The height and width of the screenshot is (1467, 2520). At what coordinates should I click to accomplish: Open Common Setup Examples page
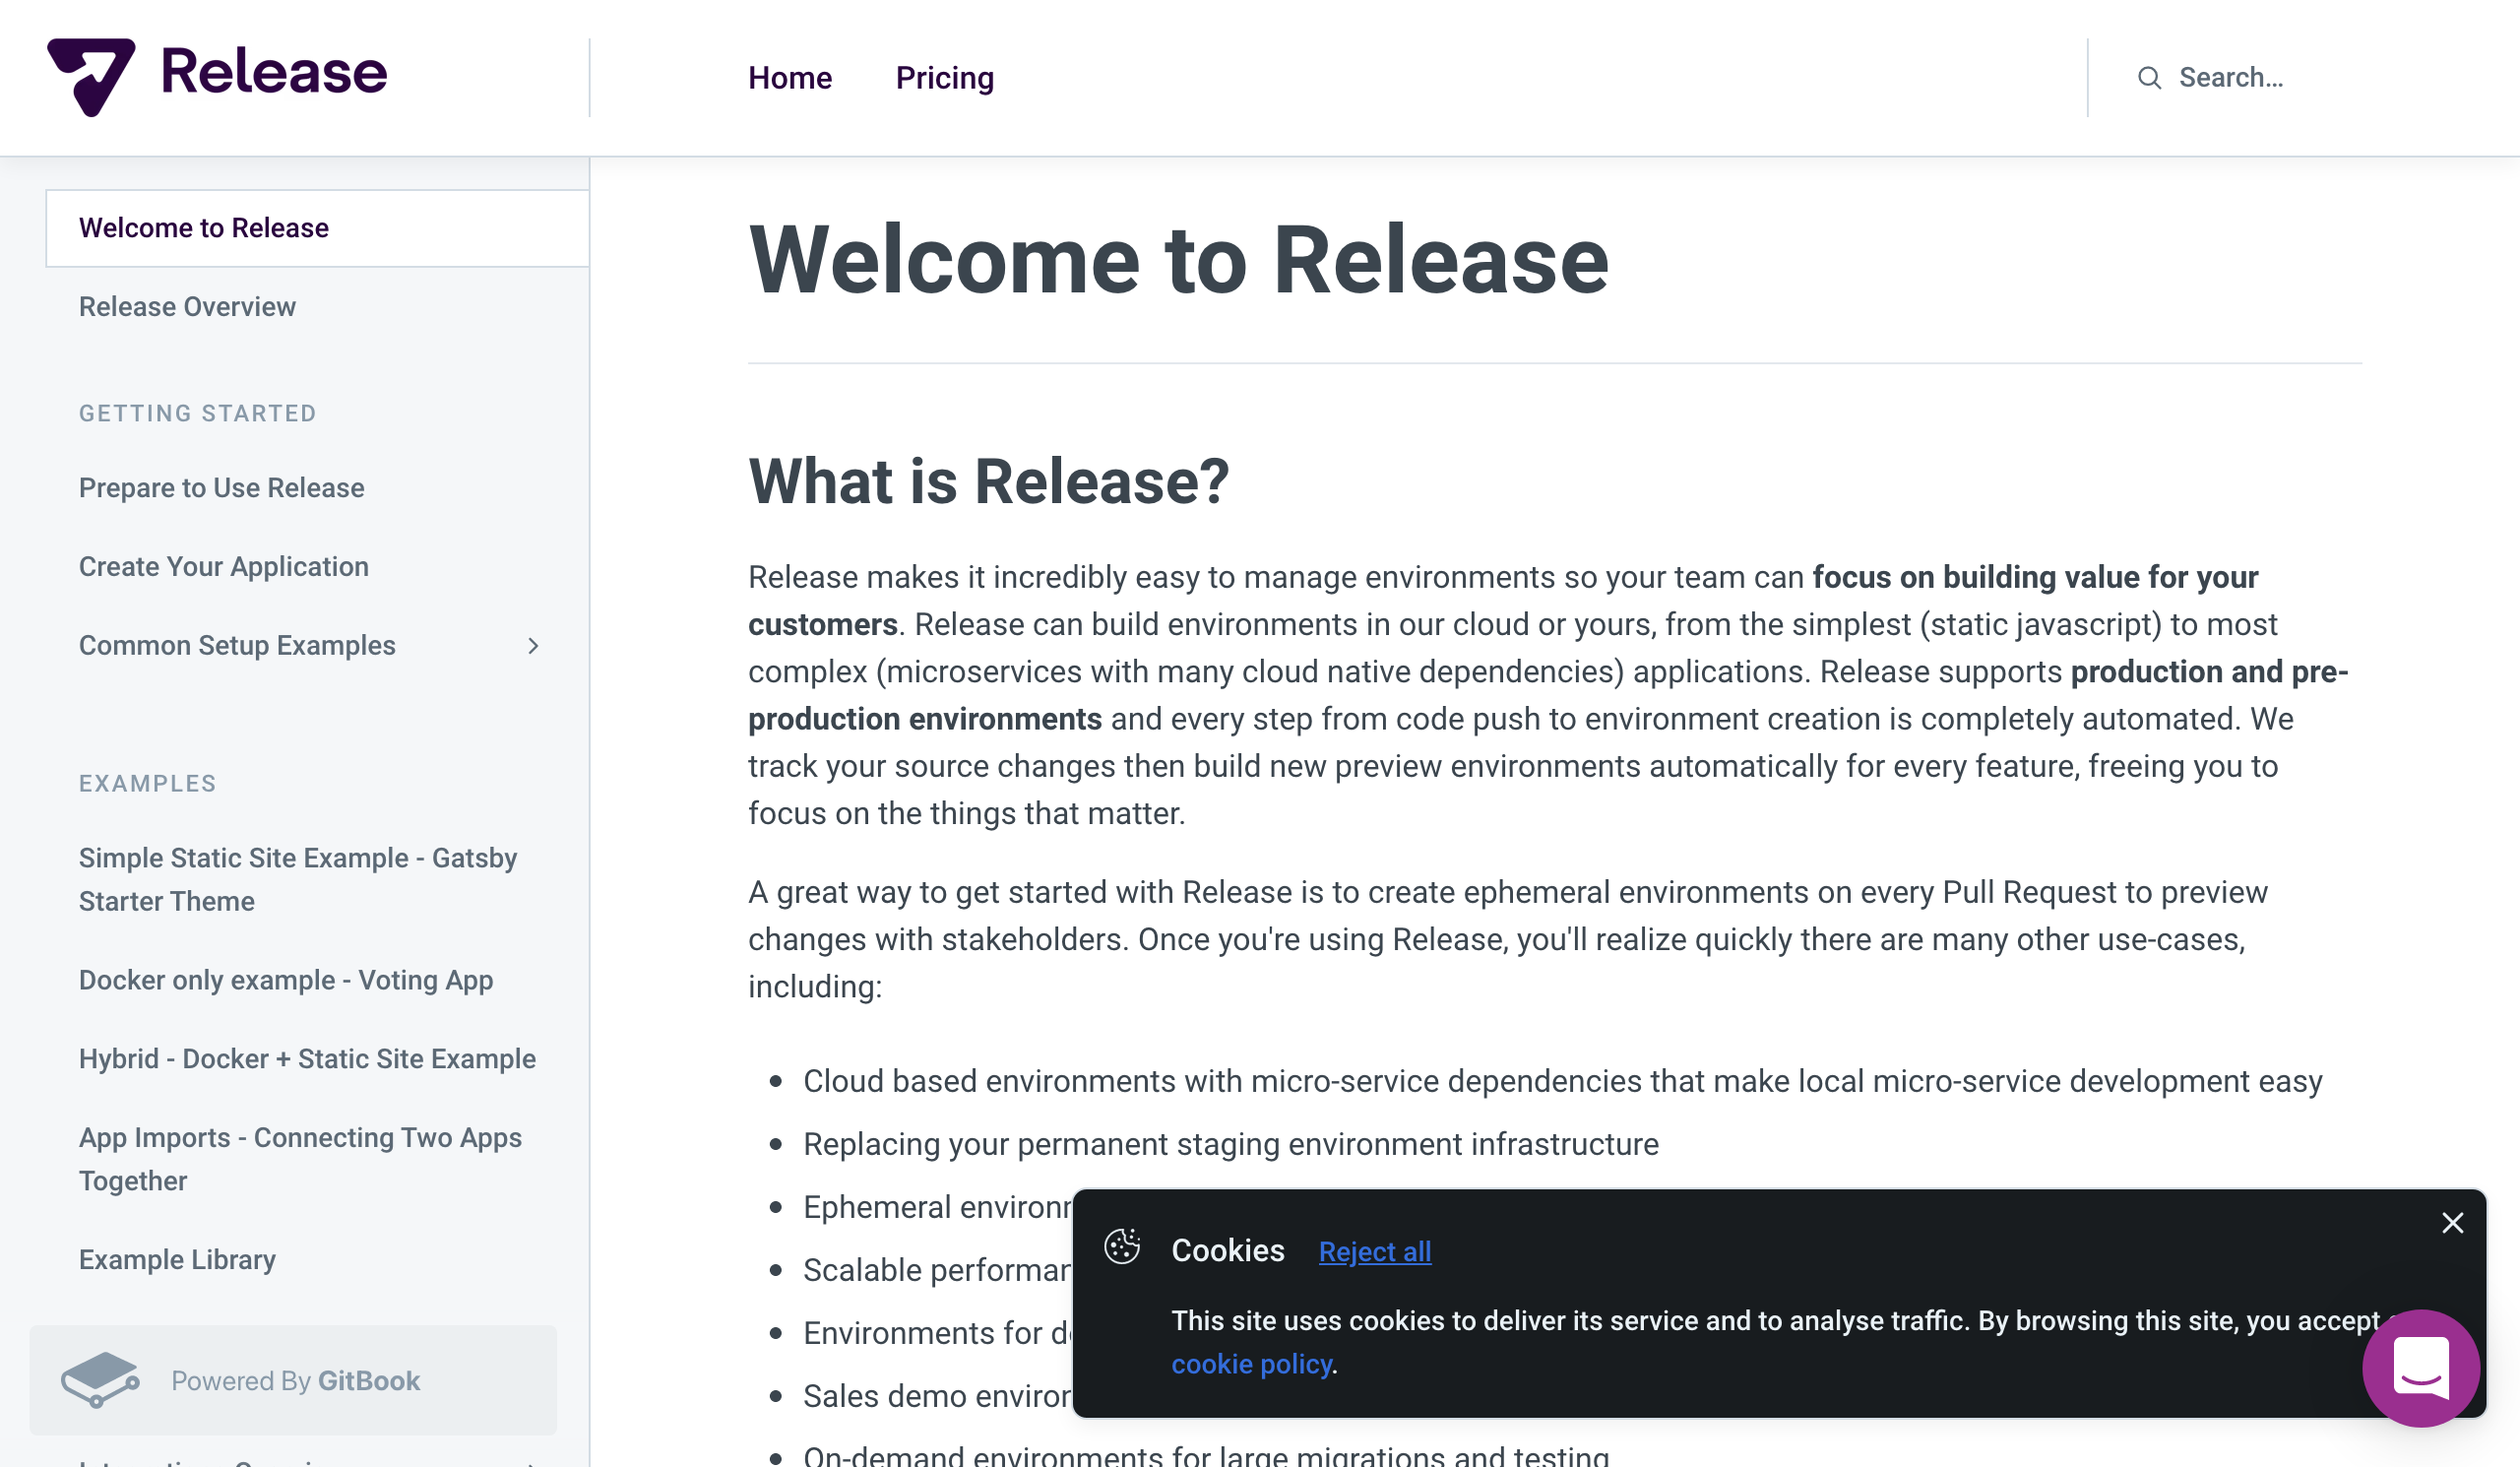237,646
